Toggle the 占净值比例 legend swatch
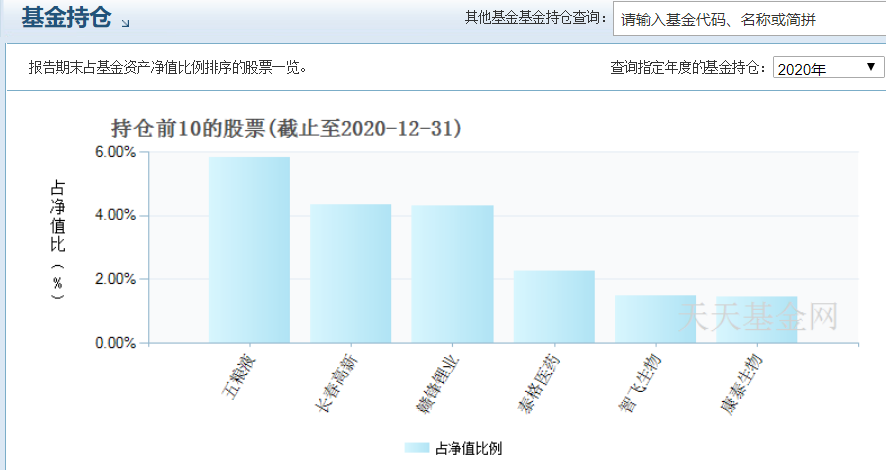 [x=417, y=448]
